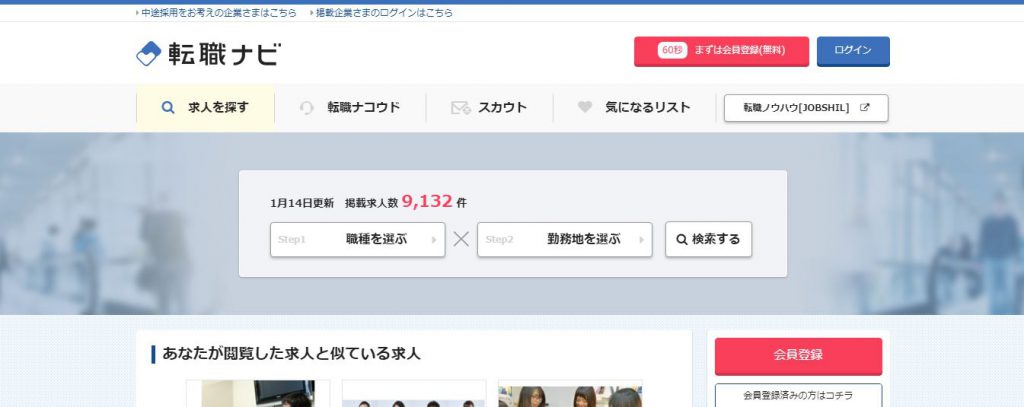
Task: Open the 職種を選ぶ Step1 selector
Action: coord(357,239)
